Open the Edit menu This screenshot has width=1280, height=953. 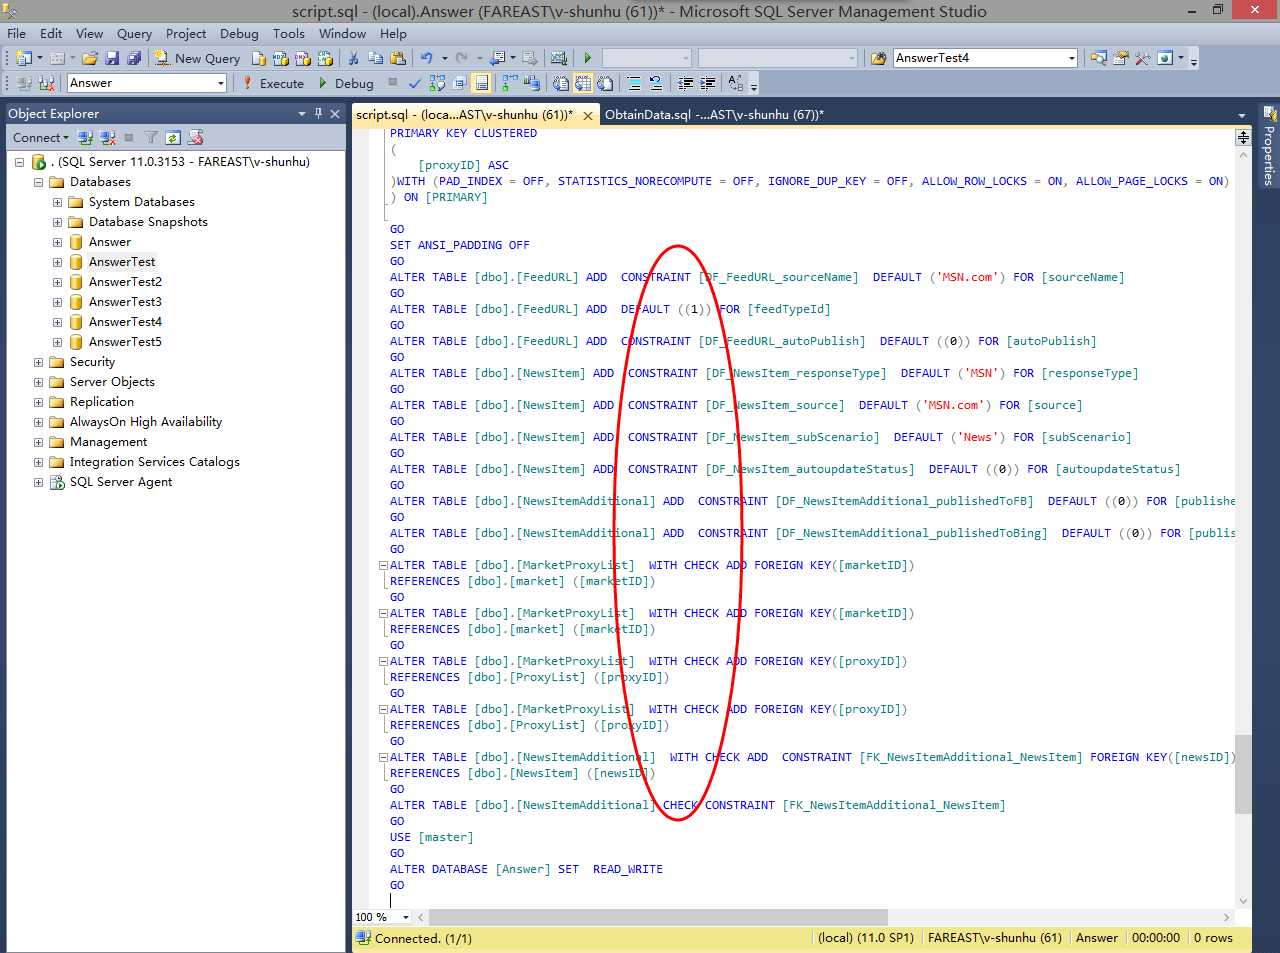point(51,33)
